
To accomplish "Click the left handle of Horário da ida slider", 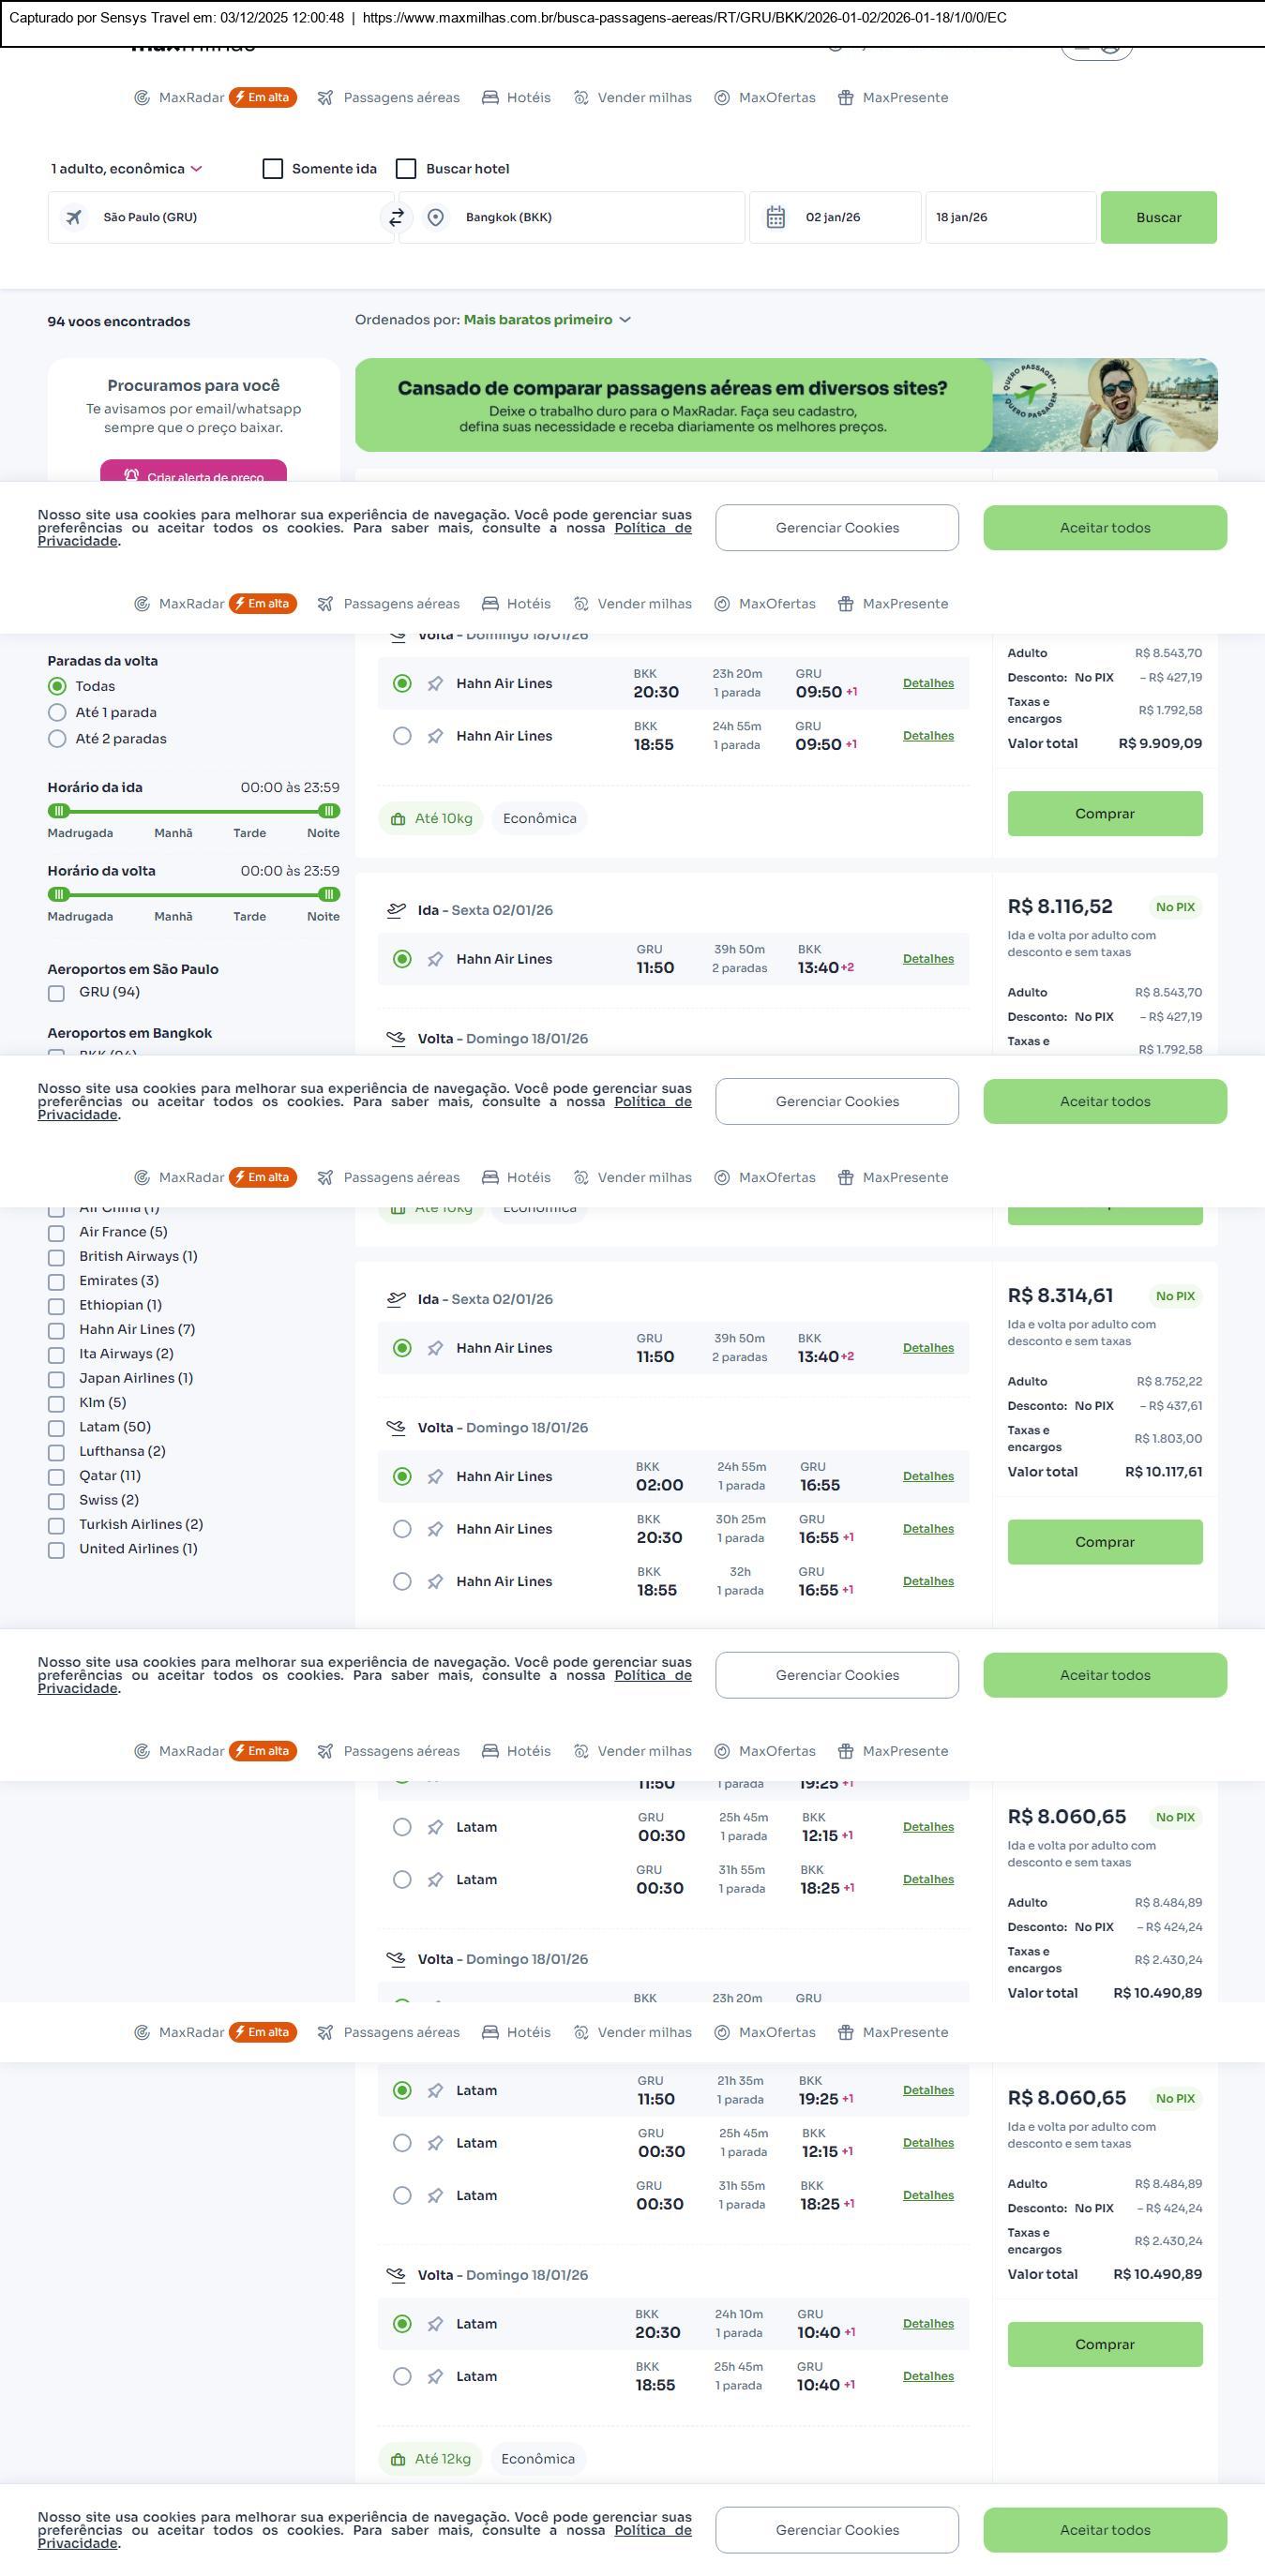I will (59, 811).
